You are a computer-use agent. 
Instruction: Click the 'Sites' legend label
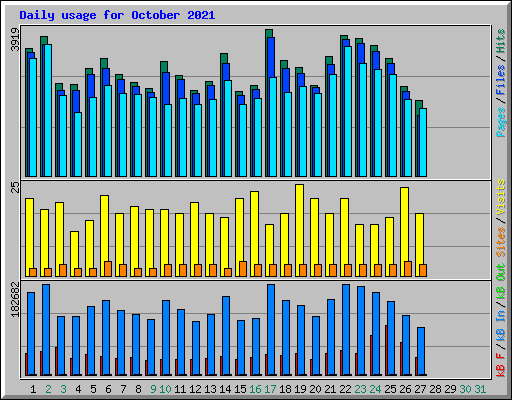(x=501, y=242)
